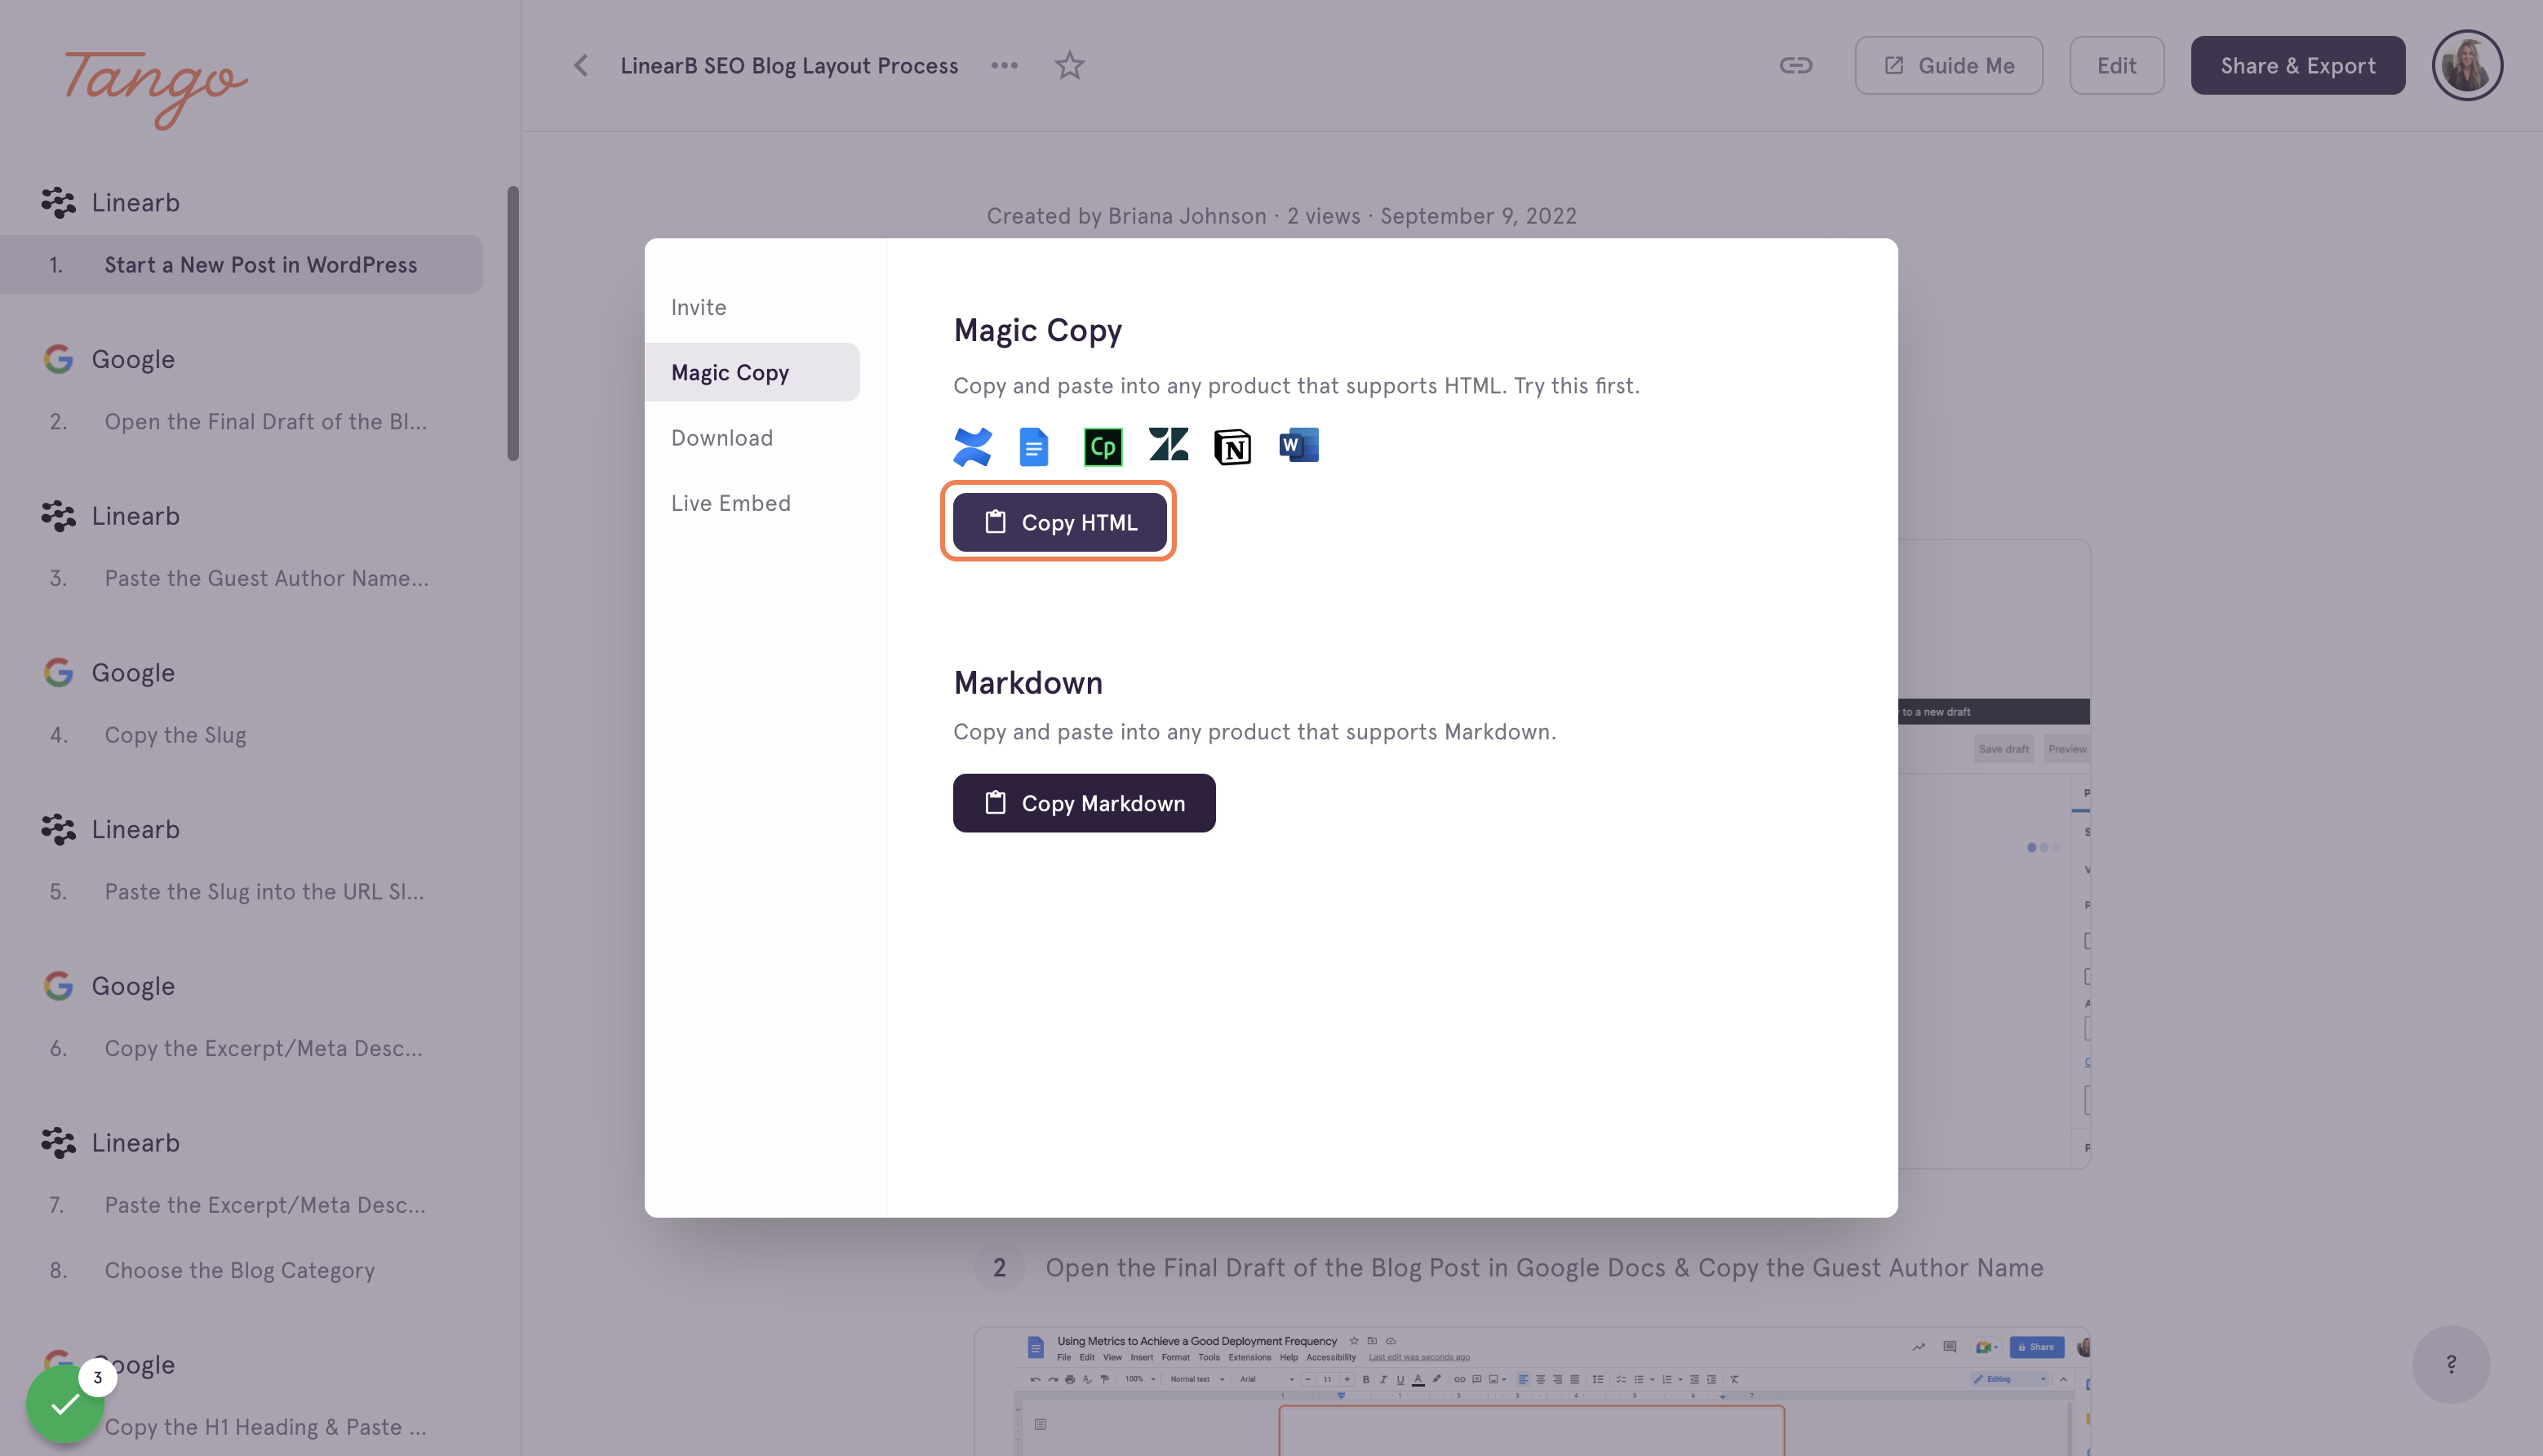
Task: Select step 7 Paste the Excerpt/Meta Desc
Action: (241, 1205)
